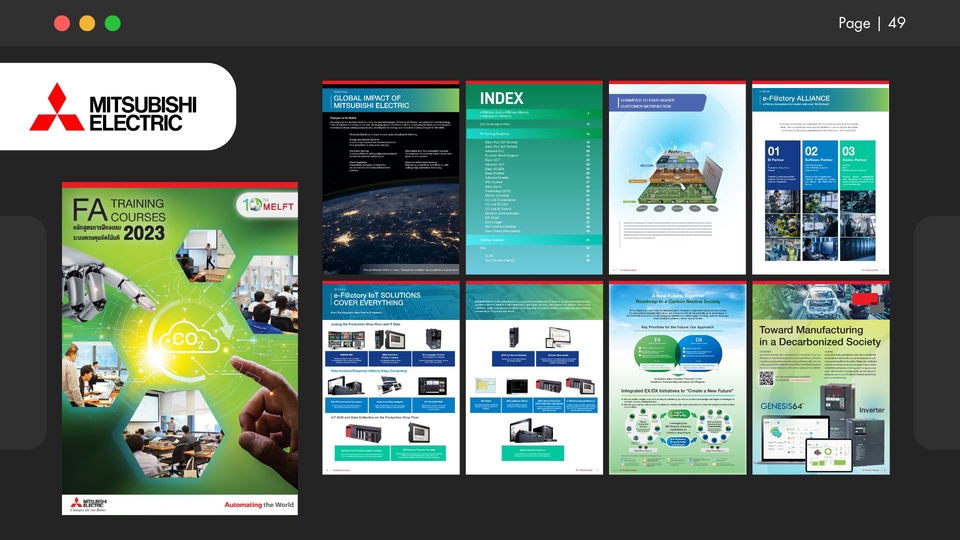This screenshot has height=540, width=960.
Task: Click the QR code on the Decarbonized Society page
Action: (x=767, y=378)
